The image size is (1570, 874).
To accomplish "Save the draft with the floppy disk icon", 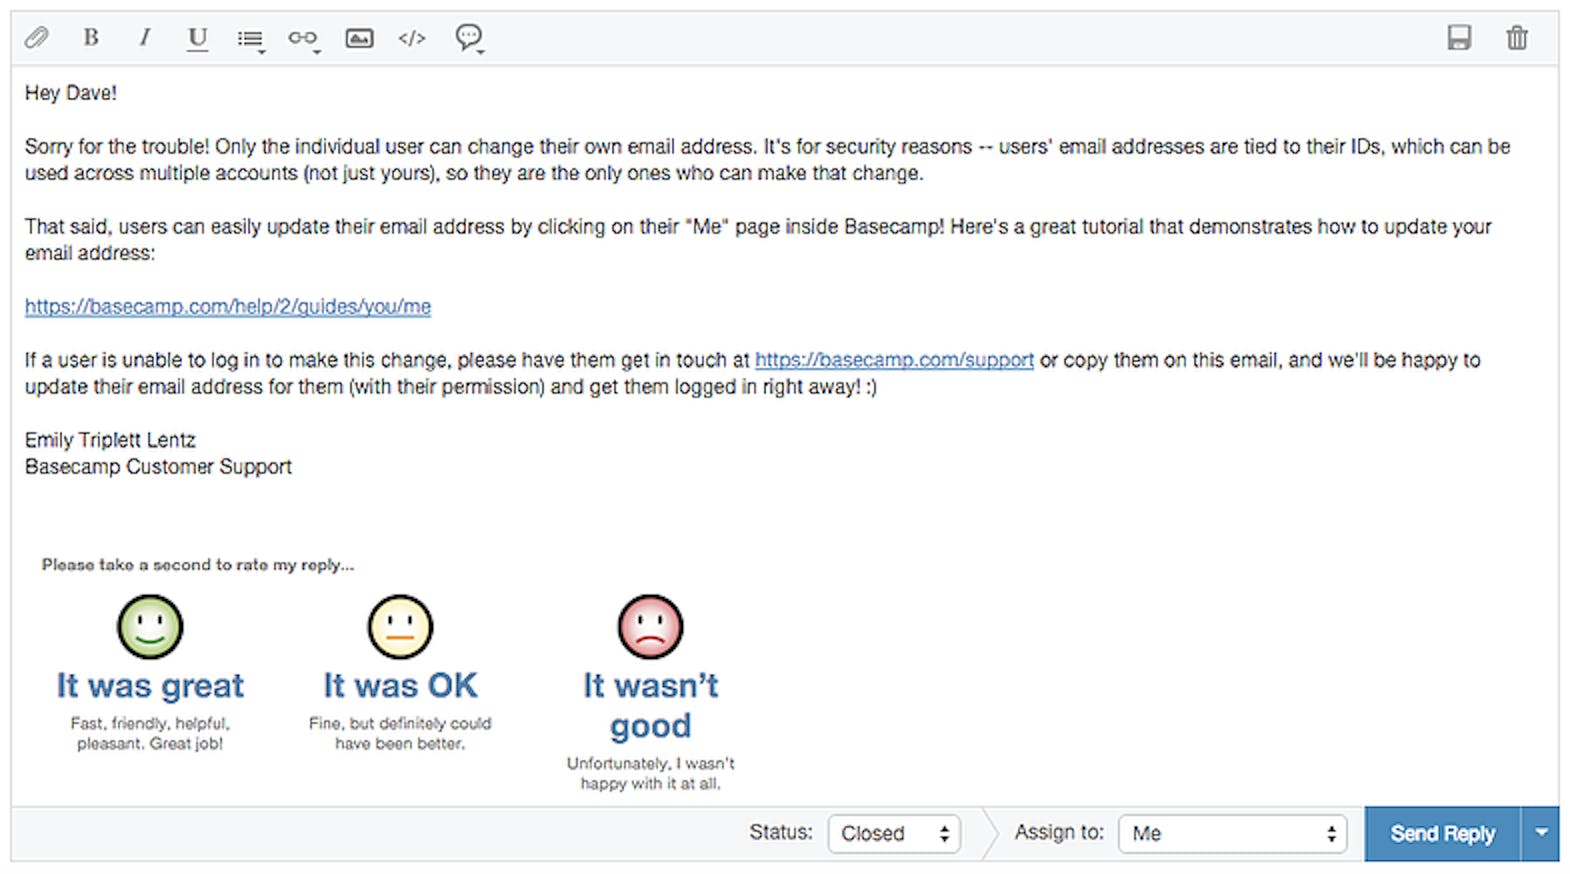I will [1459, 38].
